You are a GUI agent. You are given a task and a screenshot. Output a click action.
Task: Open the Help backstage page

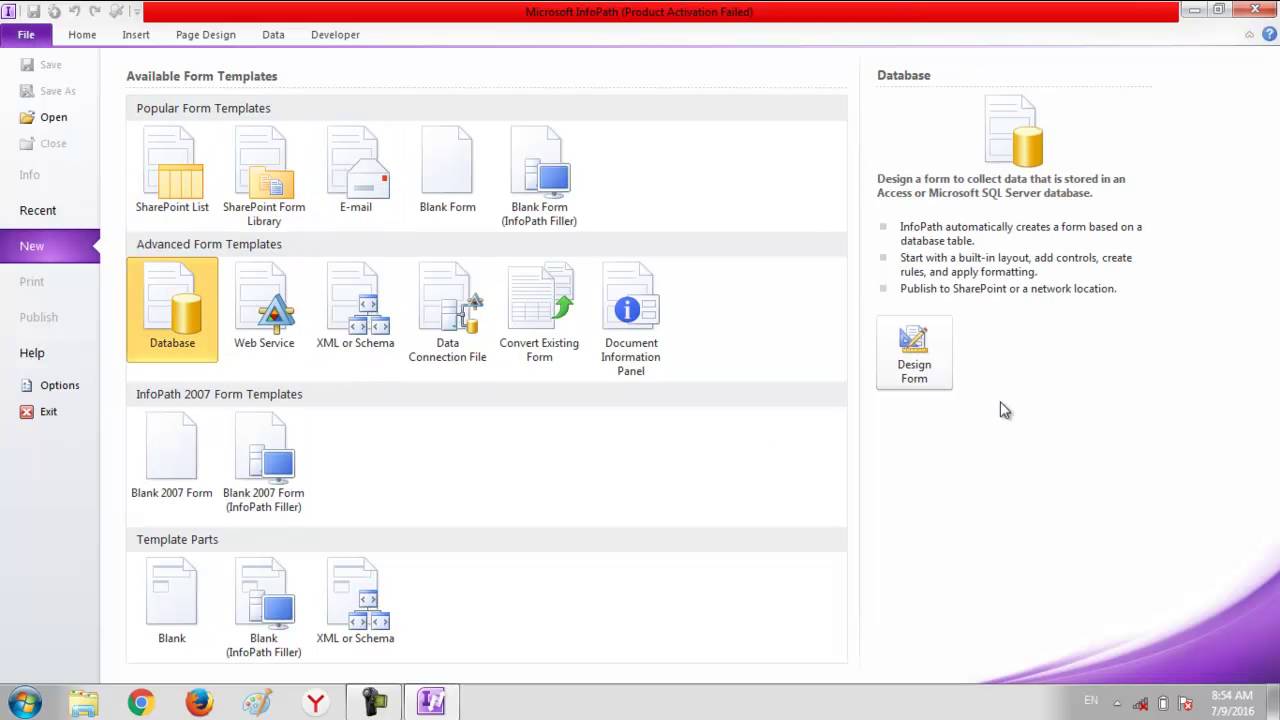32,353
